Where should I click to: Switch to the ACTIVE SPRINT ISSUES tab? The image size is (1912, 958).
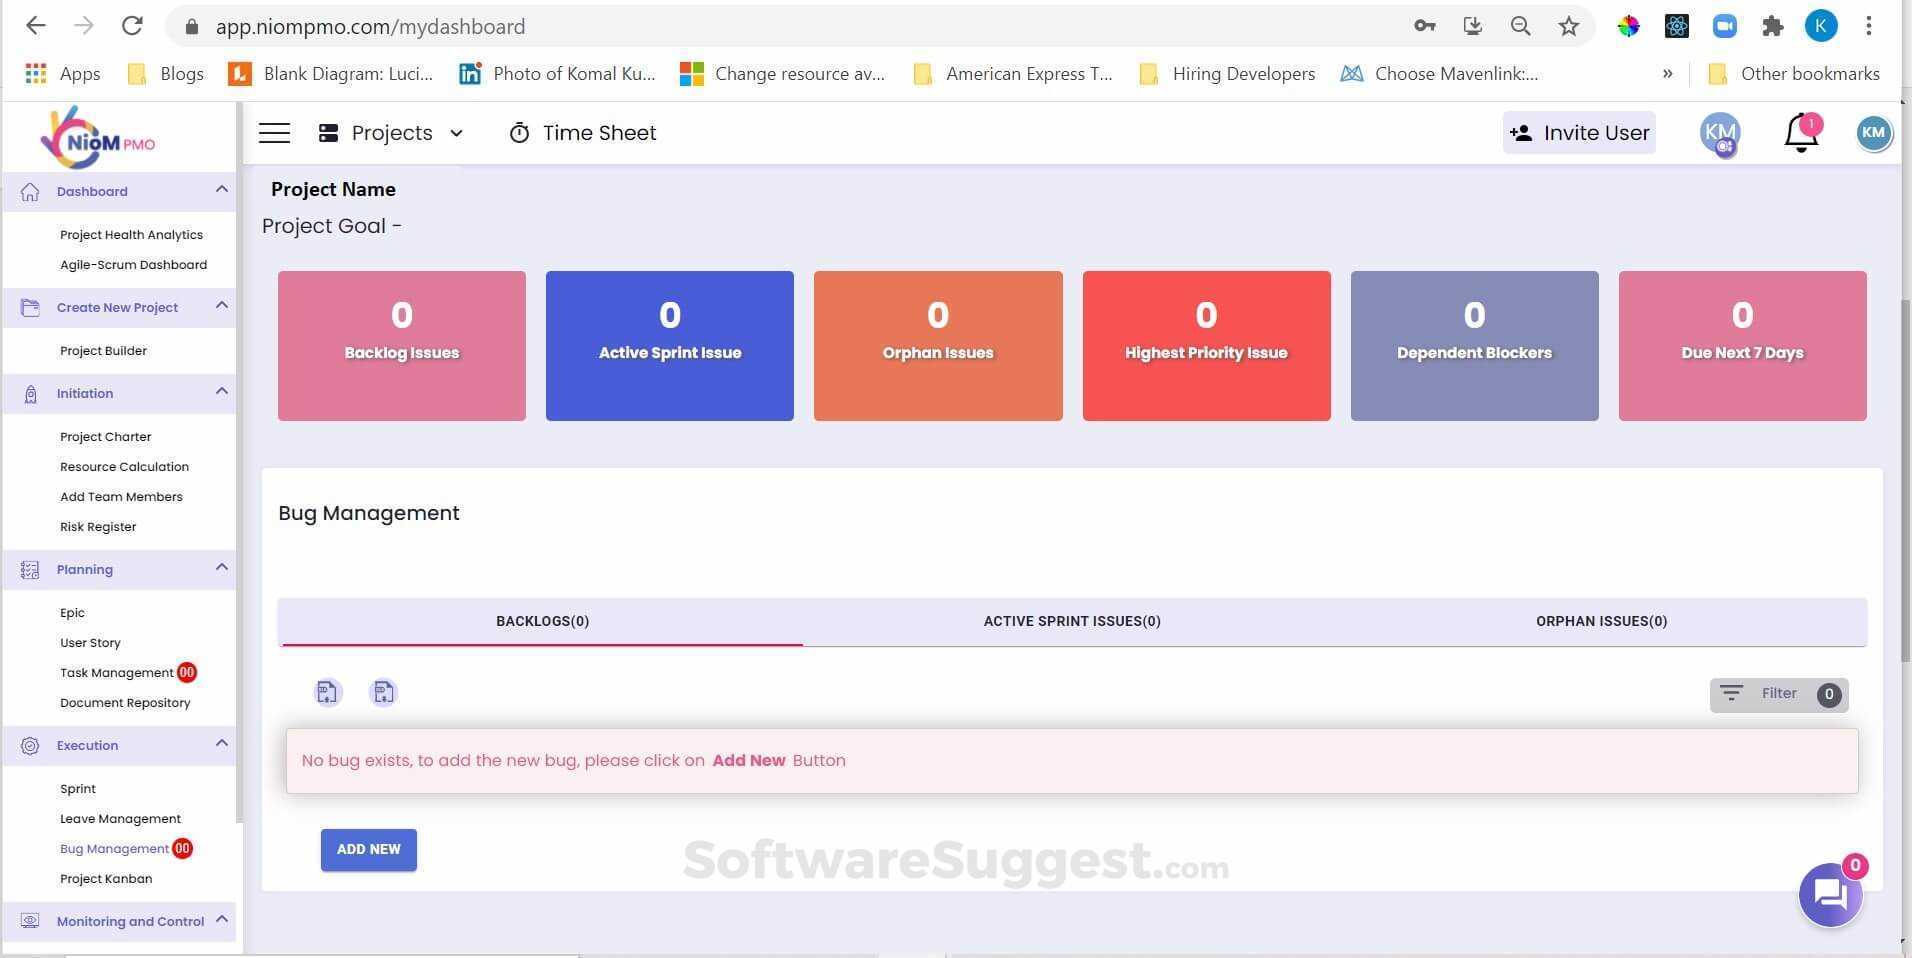[x=1072, y=620]
